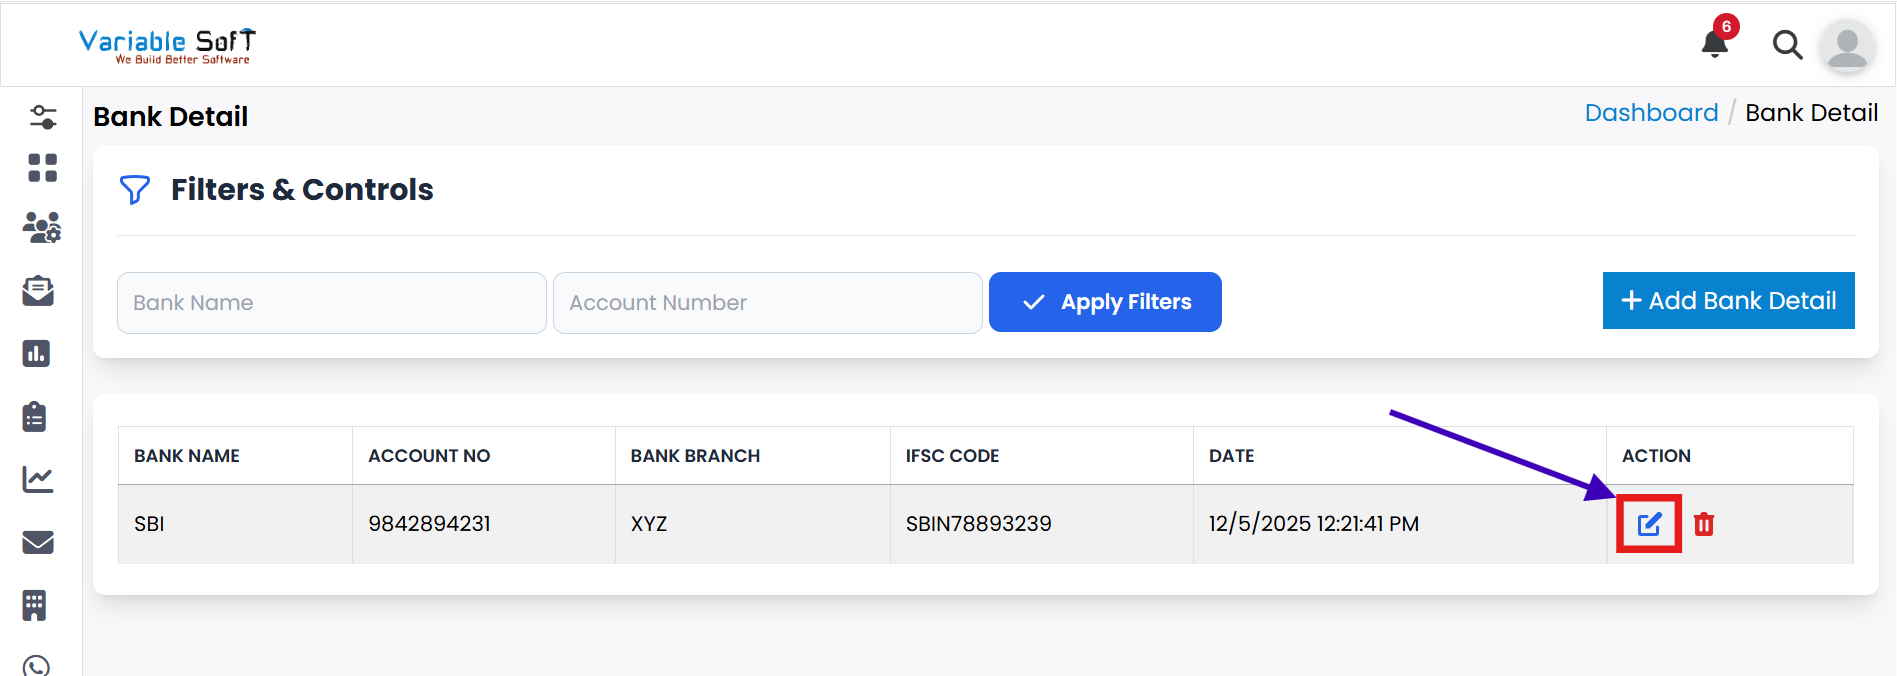The width and height of the screenshot is (1897, 676).
Task: Open the dashboard grid icon in sidebar
Action: pos(42,168)
